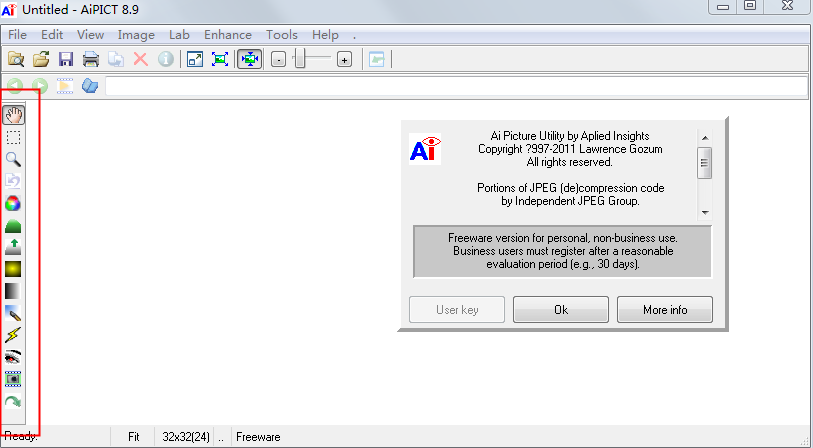The width and height of the screenshot is (813, 448).
Task: Click the greyed undo tool icon
Action: (x=13, y=181)
